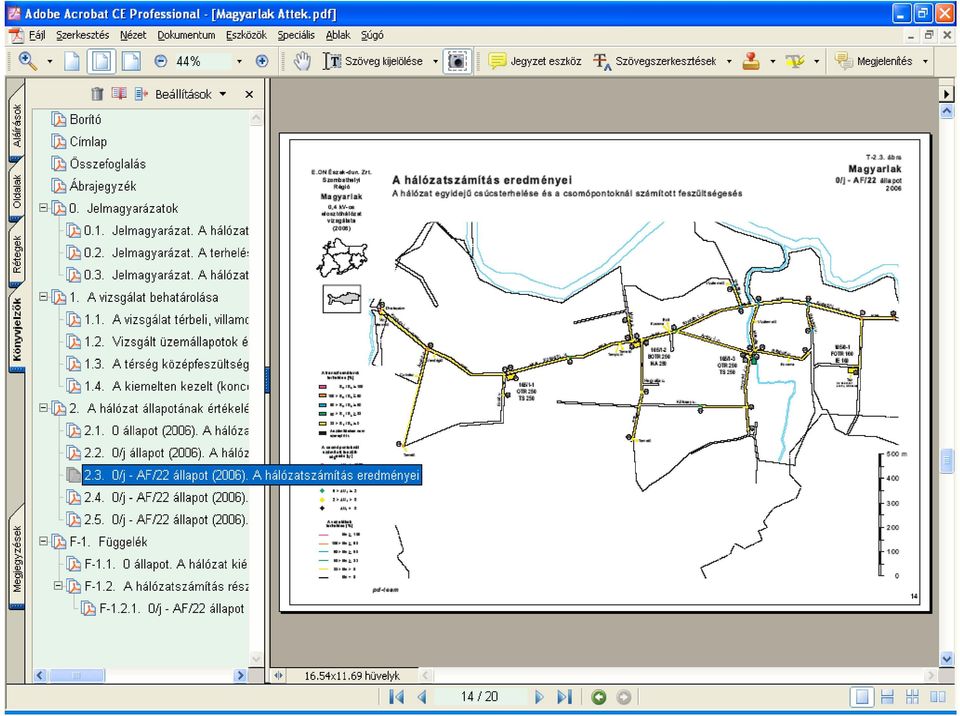
Task: Open the Highlighter tool dropdown arrow
Action: pos(816,61)
